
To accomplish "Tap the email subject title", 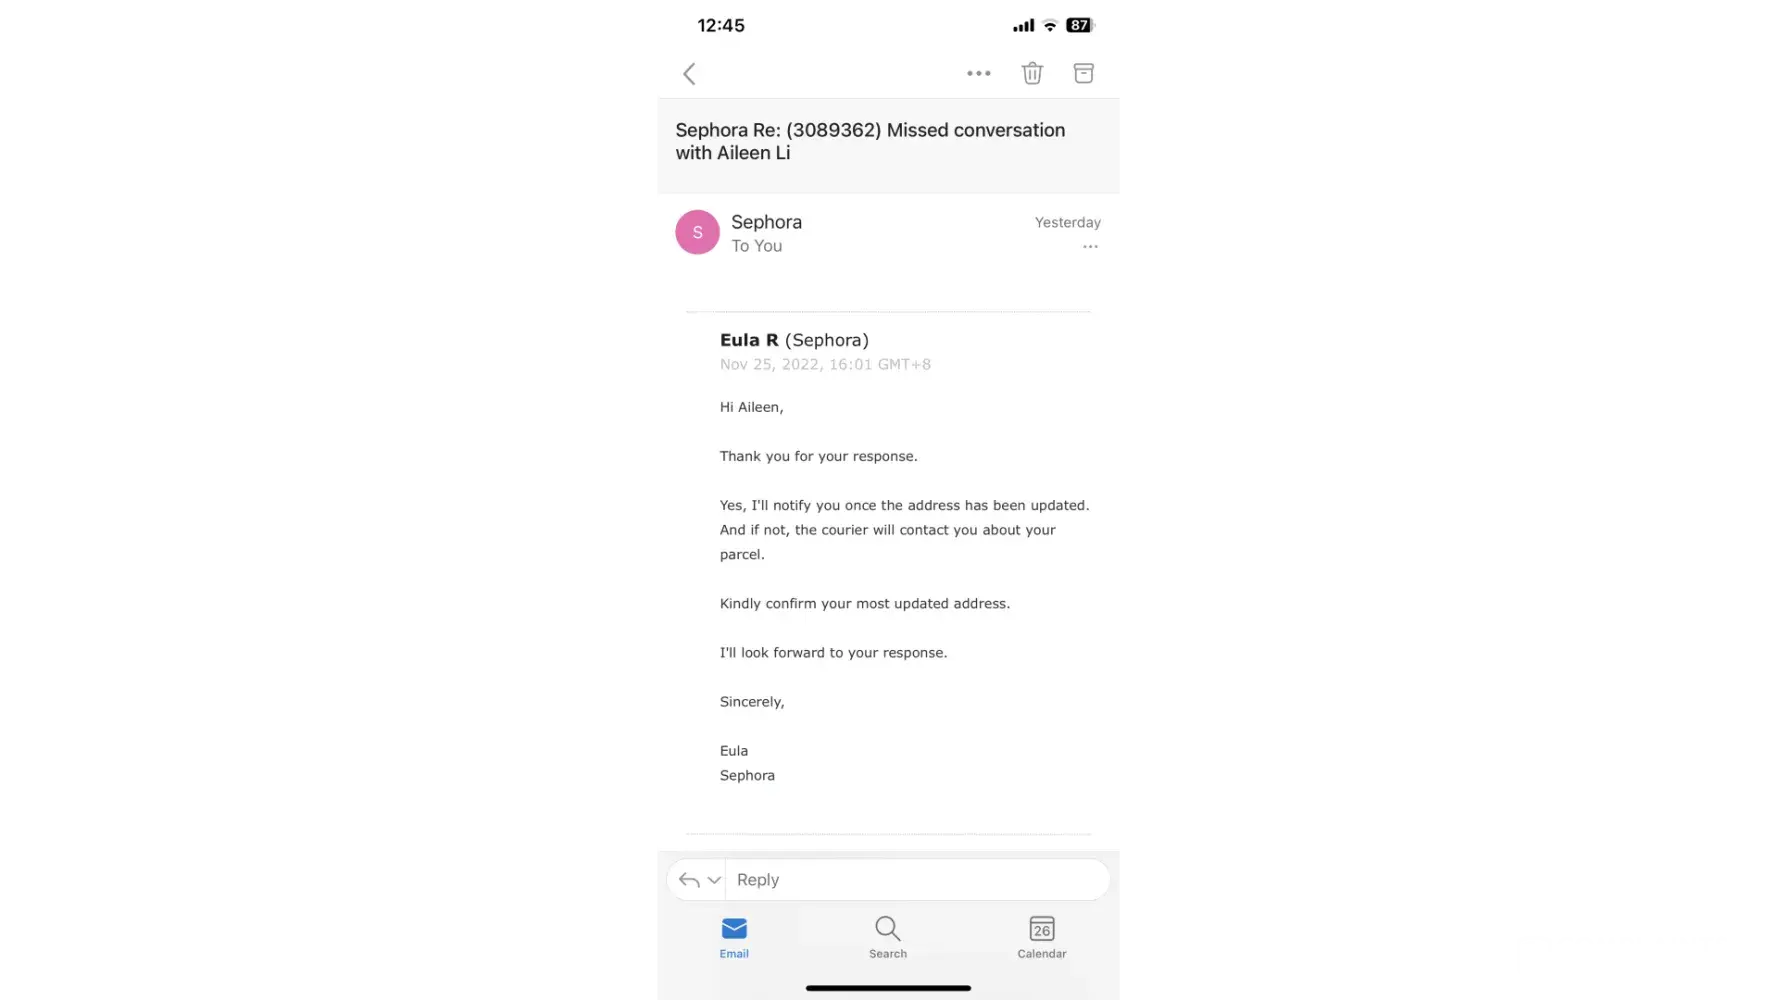I will click(x=870, y=141).
